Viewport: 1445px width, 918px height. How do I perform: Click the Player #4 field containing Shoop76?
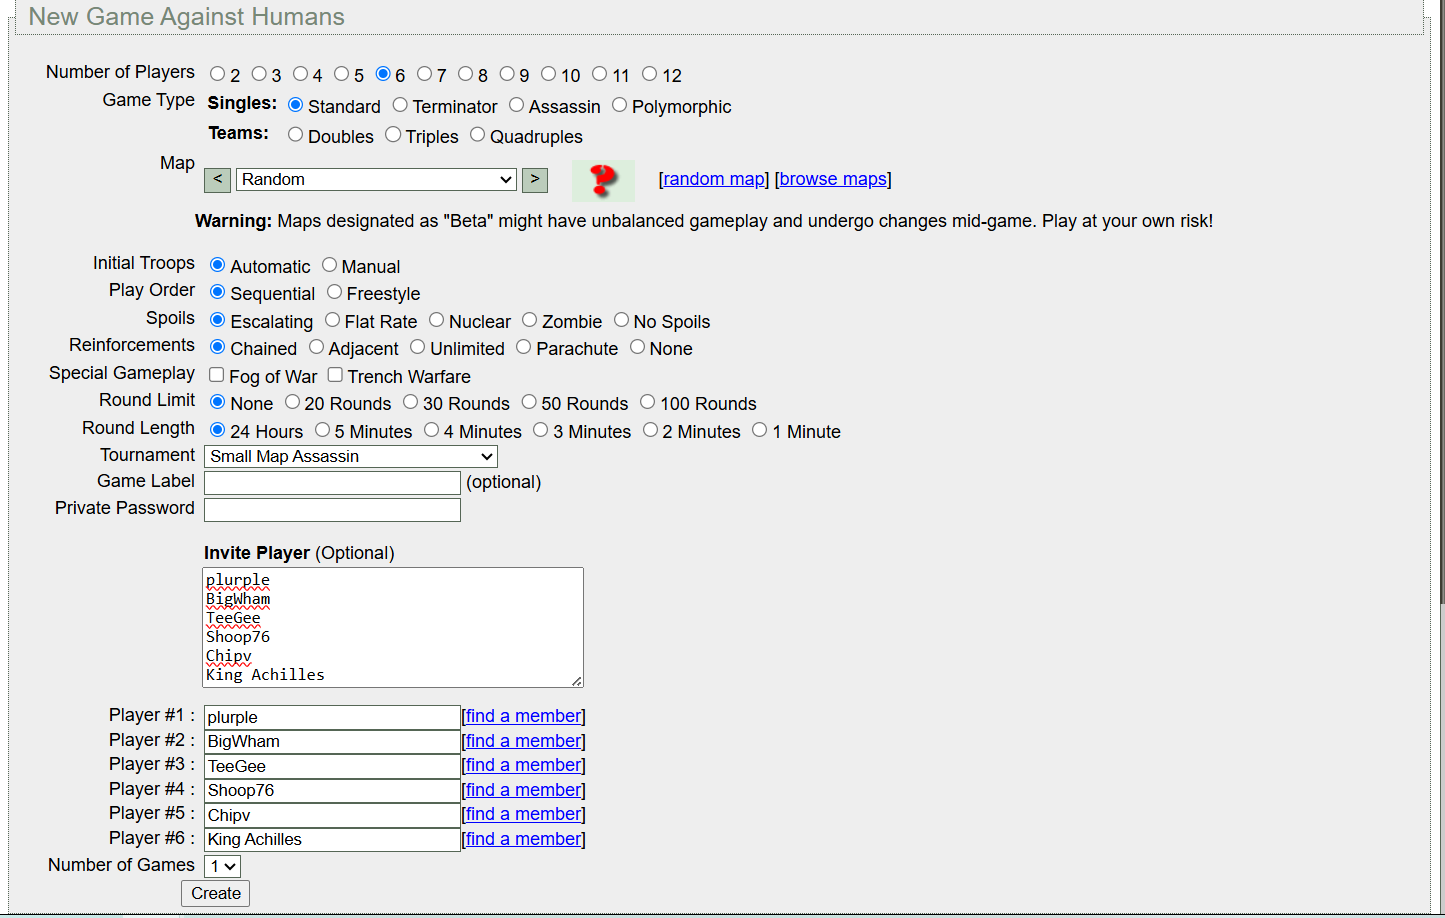(x=332, y=791)
